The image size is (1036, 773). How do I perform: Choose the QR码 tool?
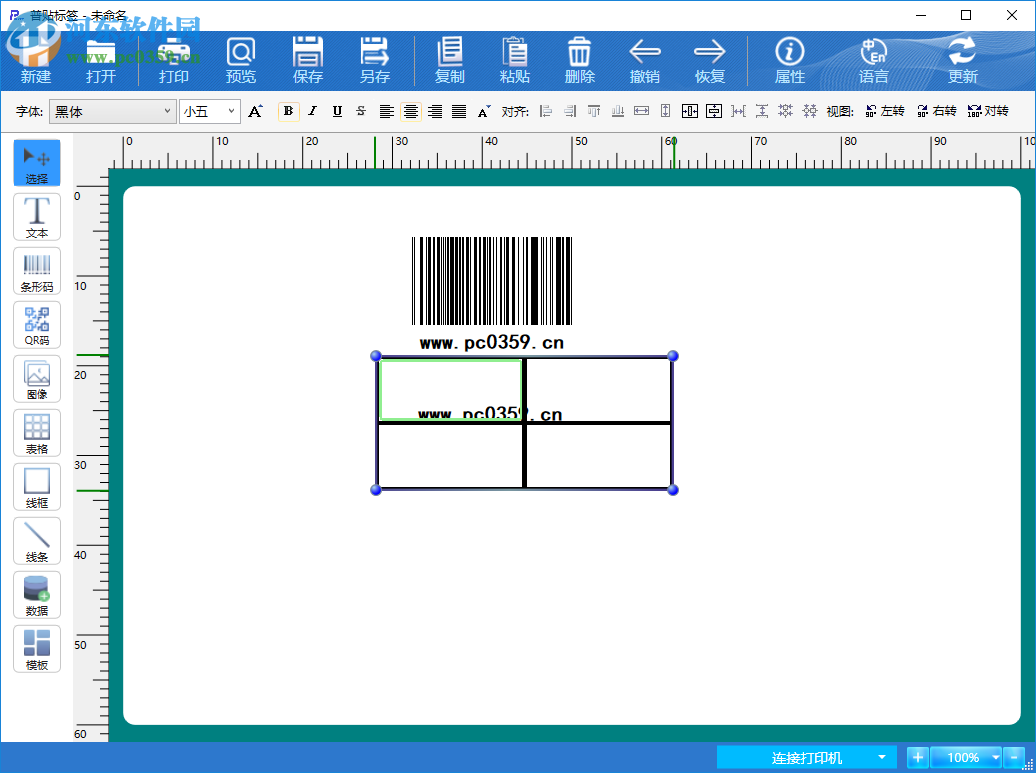37,325
